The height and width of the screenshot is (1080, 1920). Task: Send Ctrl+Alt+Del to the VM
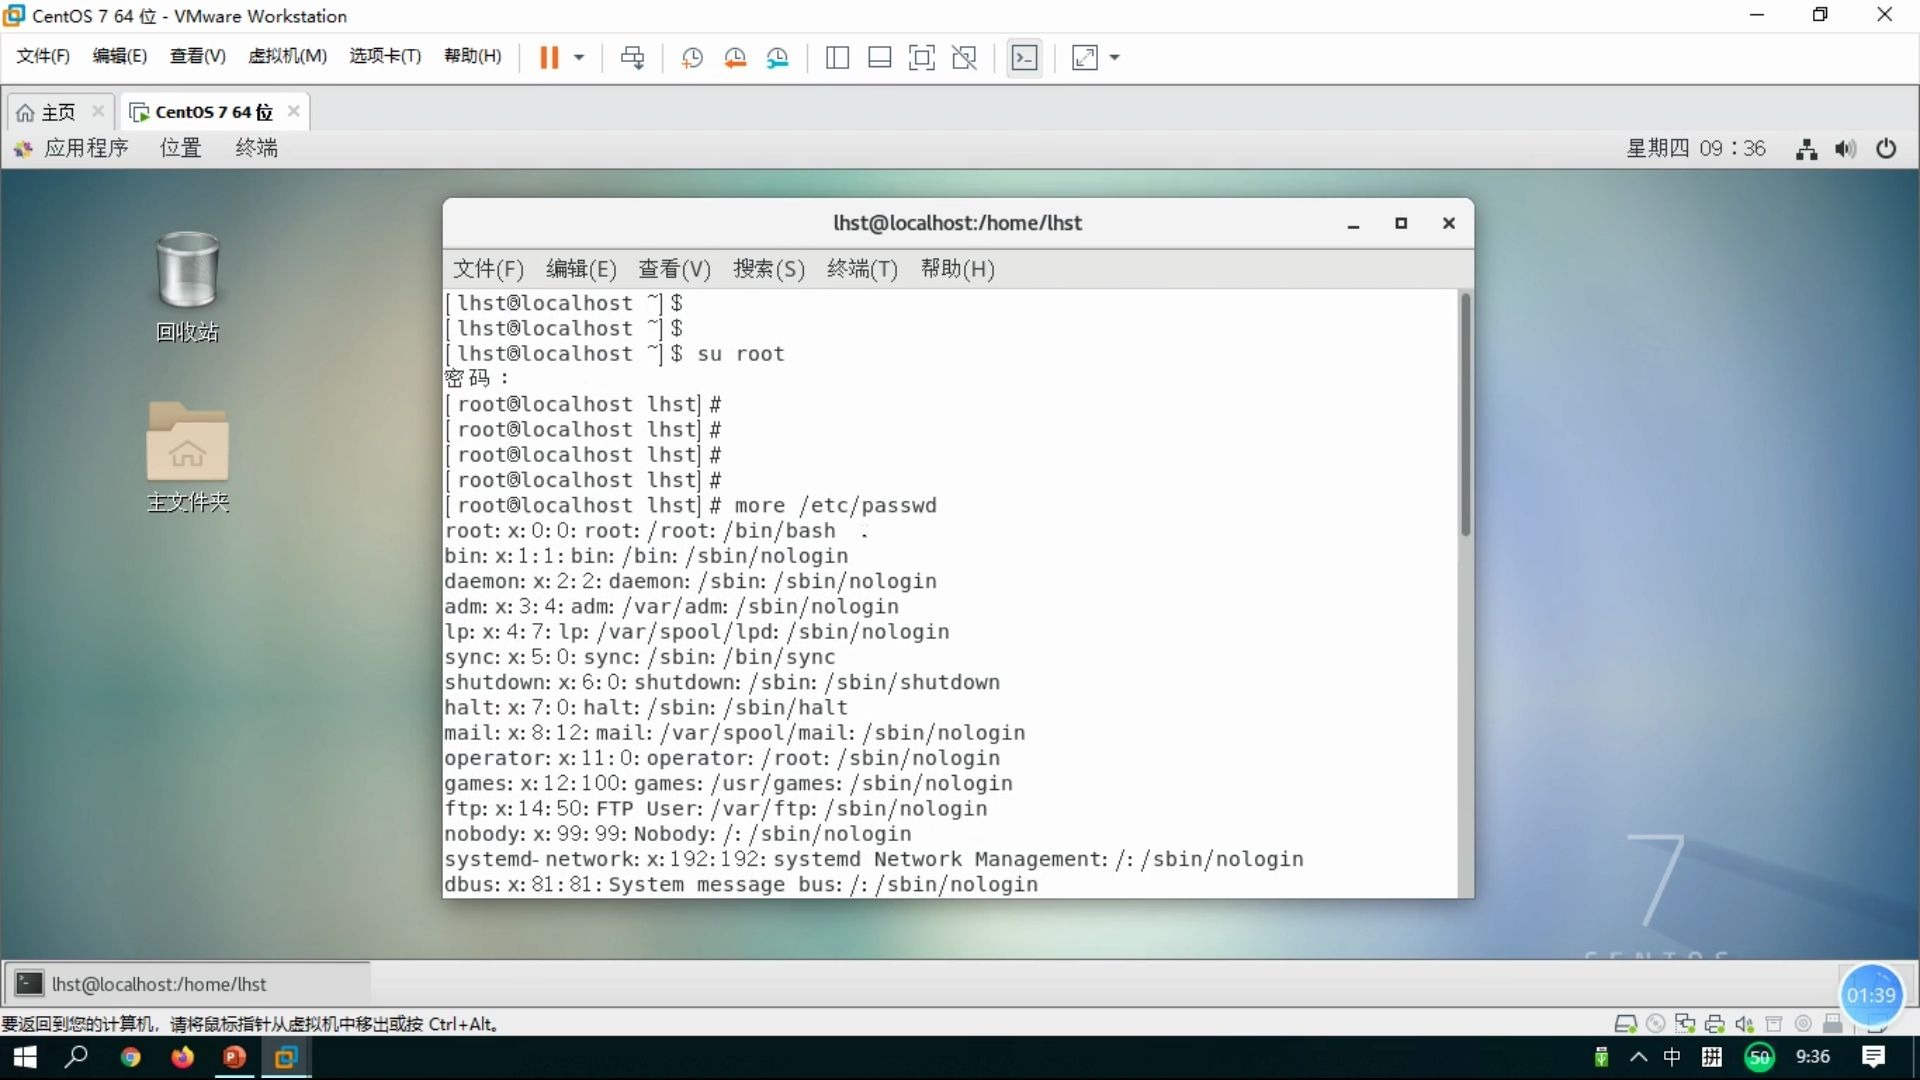pyautogui.click(x=632, y=57)
